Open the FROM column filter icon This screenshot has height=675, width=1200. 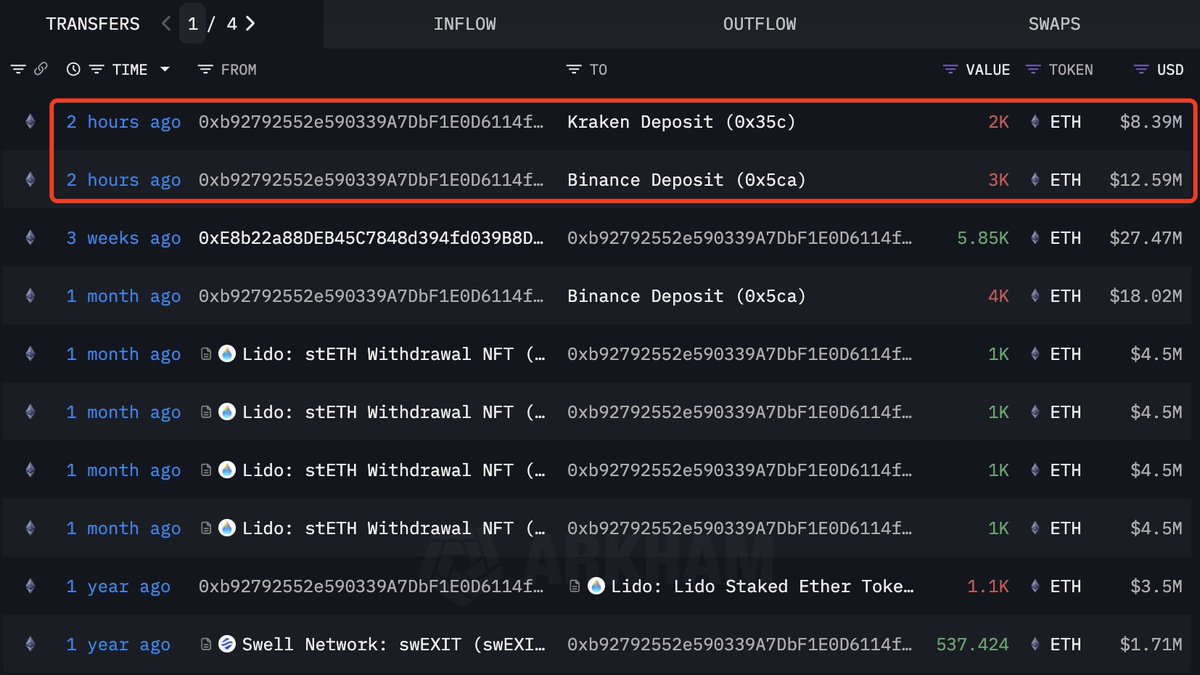tap(205, 69)
